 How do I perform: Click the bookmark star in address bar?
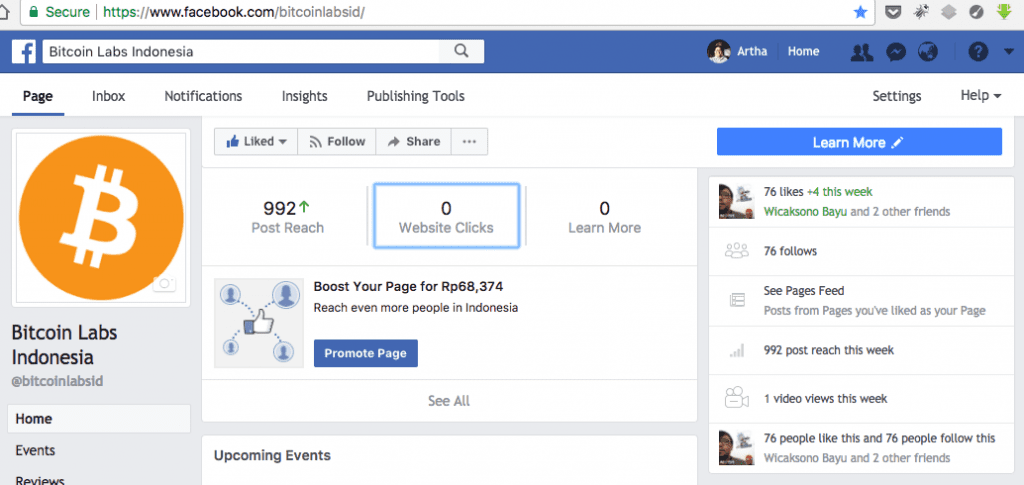pyautogui.click(x=860, y=12)
